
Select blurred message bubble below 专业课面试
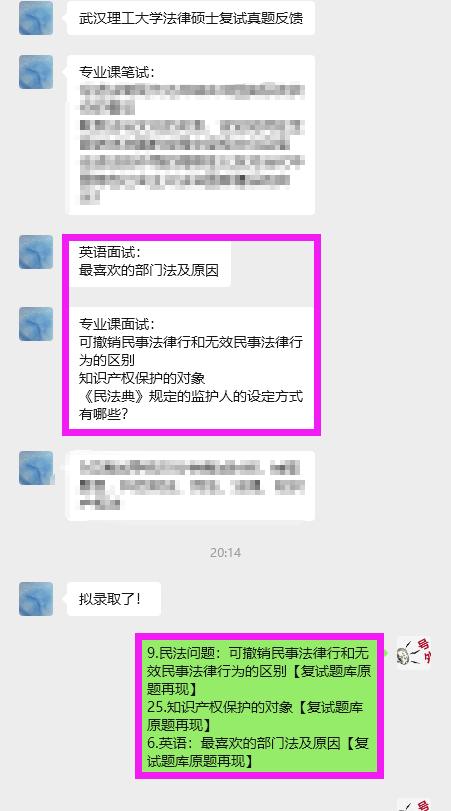pyautogui.click(x=191, y=486)
